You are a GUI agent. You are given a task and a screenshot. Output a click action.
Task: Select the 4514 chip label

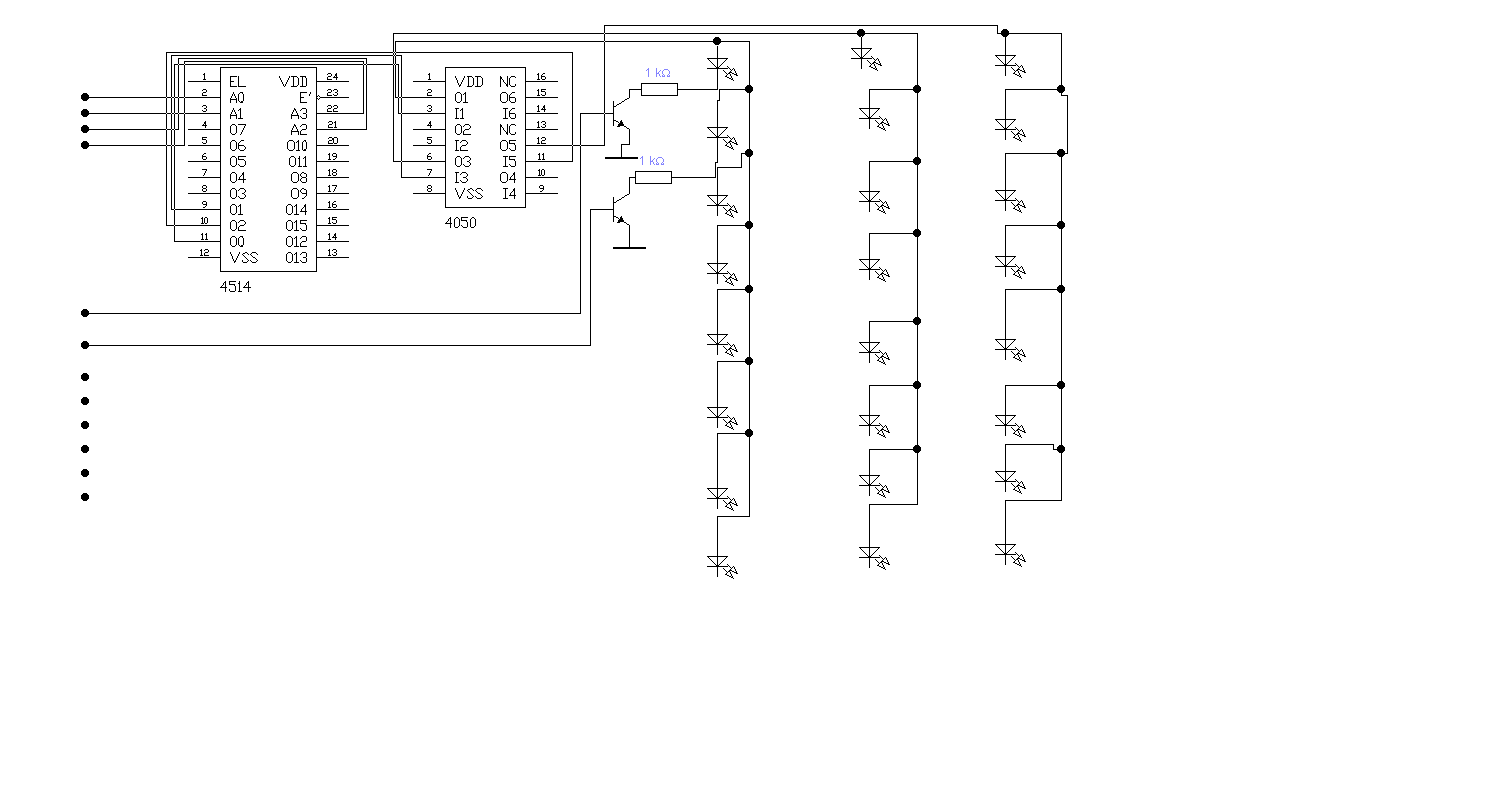(x=236, y=286)
